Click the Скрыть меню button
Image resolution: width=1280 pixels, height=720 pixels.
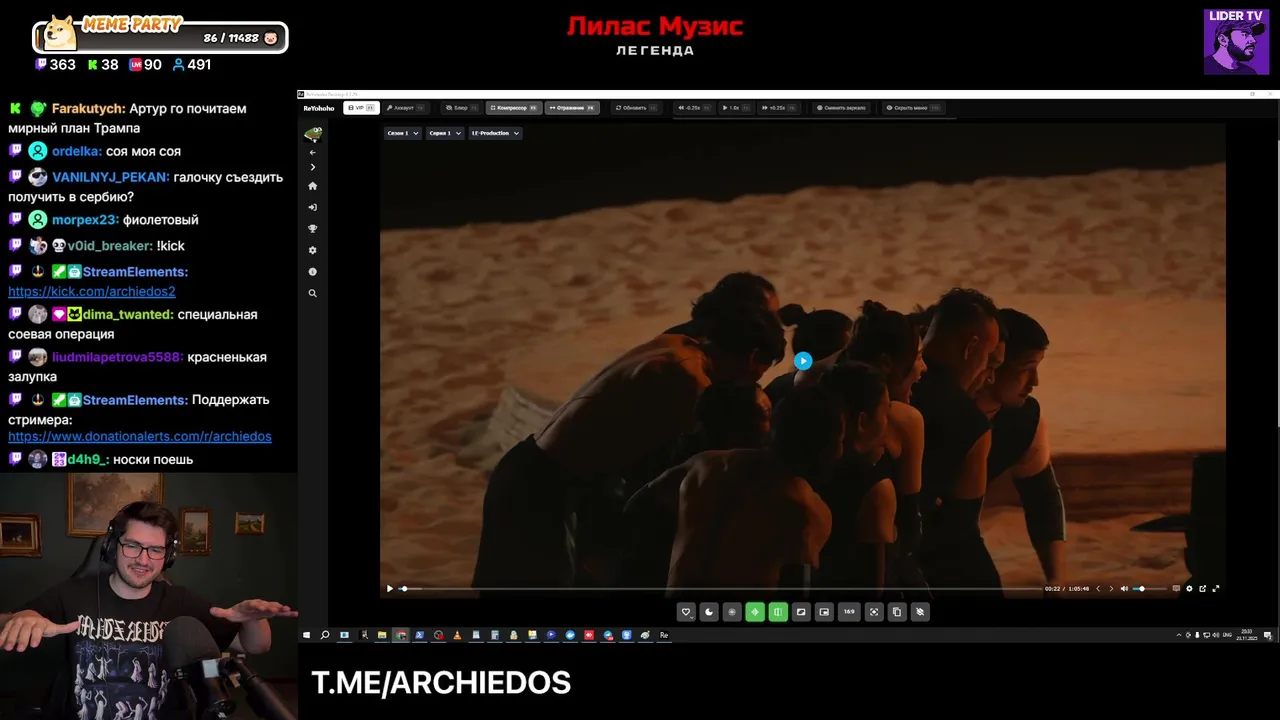912,107
